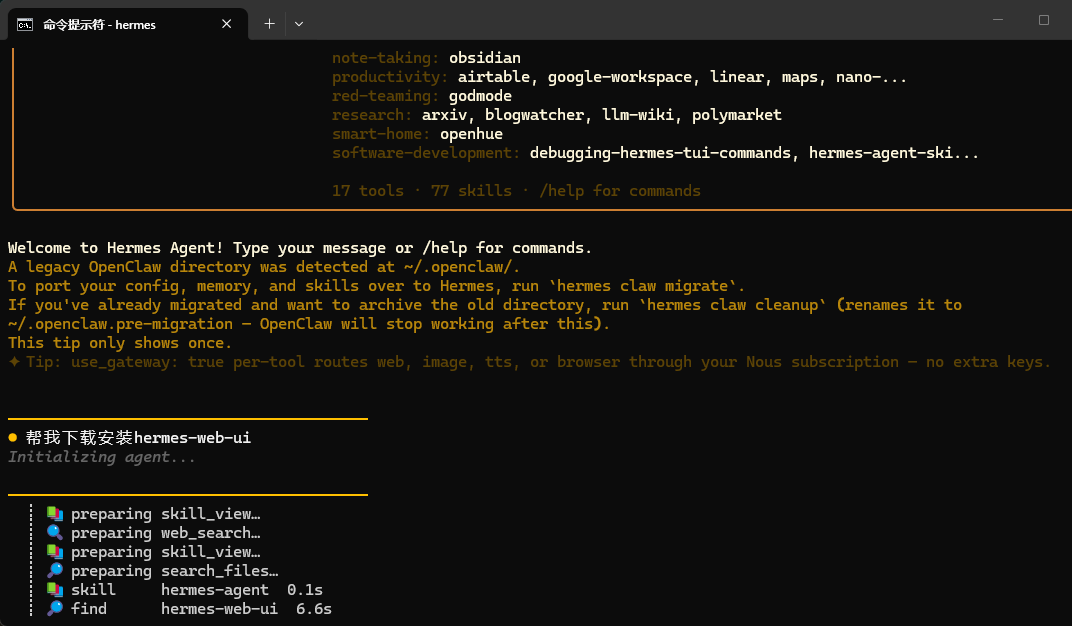1072x626 pixels.
Task: Click the text 'obsidian' in note-taking row
Action: (x=485, y=58)
